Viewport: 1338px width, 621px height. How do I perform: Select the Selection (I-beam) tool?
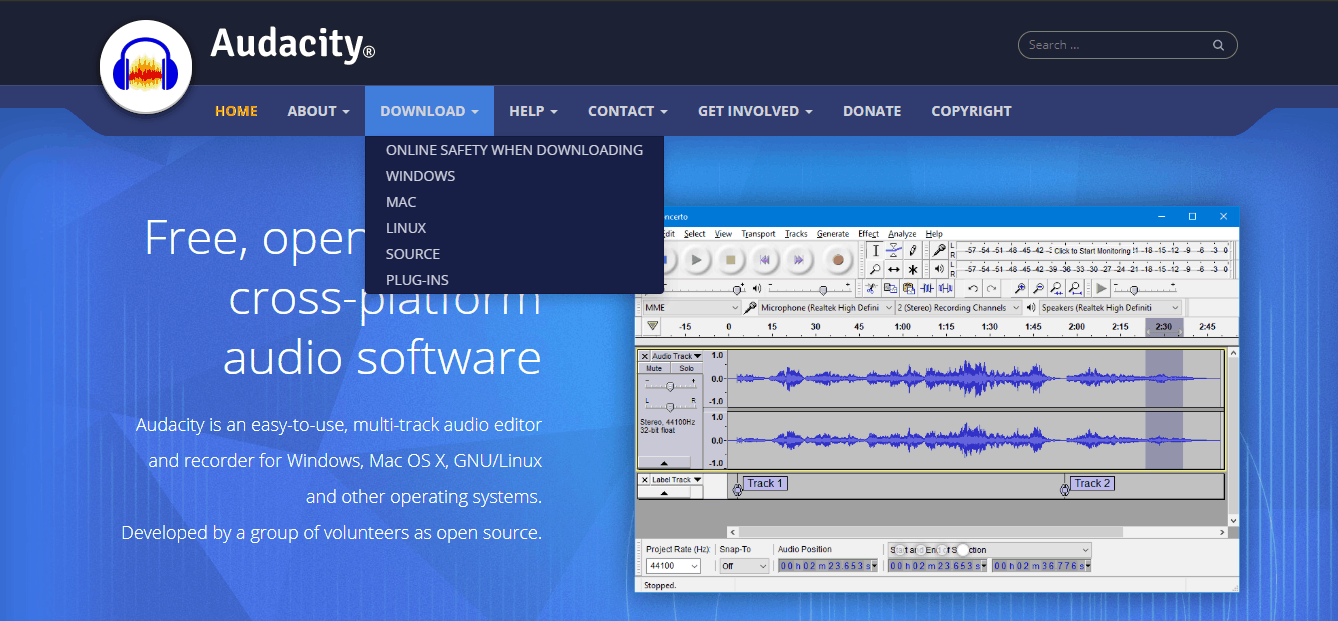click(x=875, y=250)
